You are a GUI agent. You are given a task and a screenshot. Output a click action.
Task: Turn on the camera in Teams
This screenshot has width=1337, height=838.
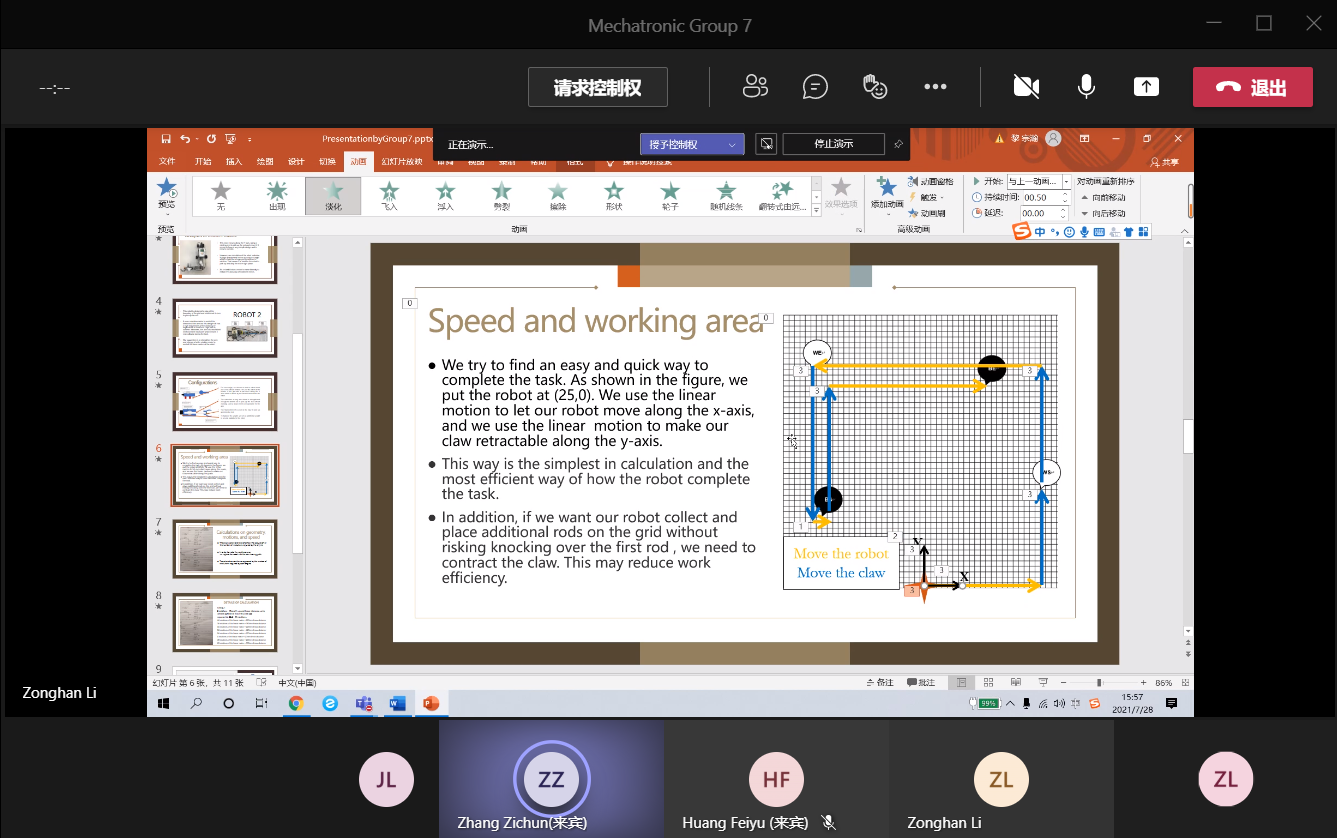pos(1026,87)
